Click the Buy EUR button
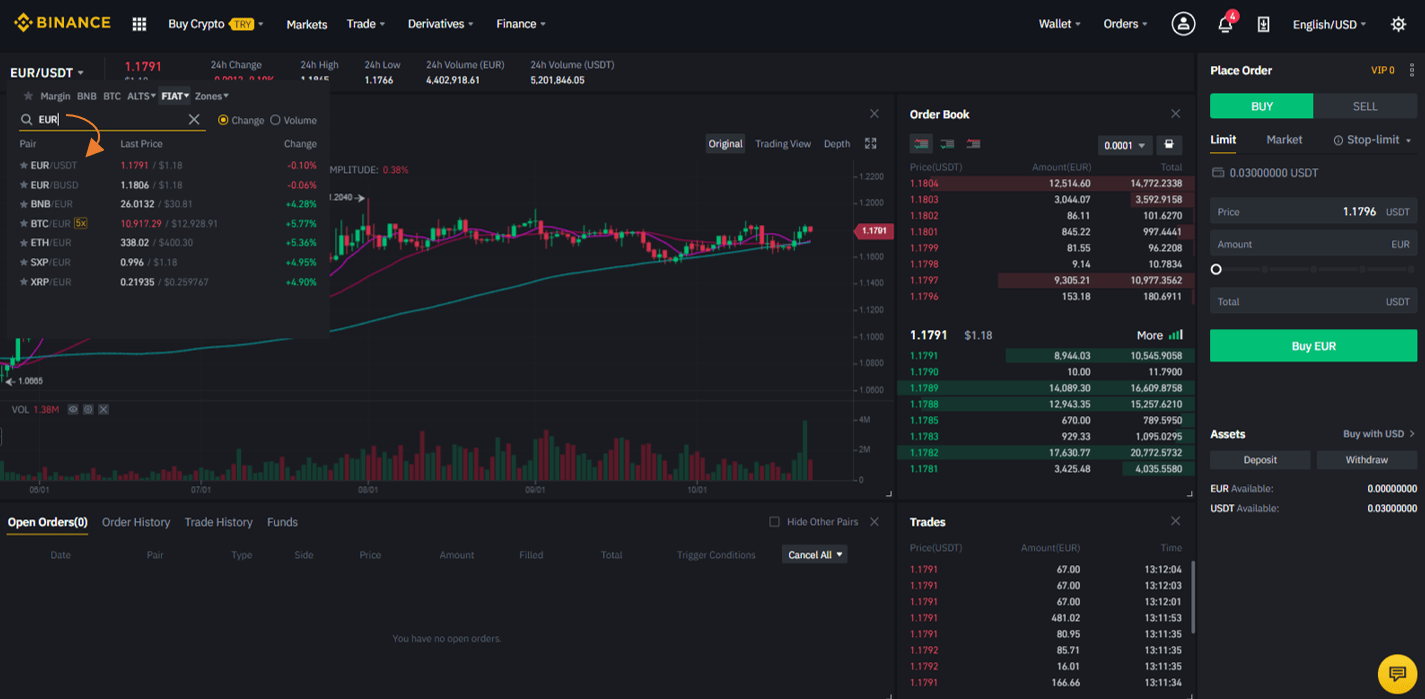The width and height of the screenshot is (1425, 699). [x=1313, y=346]
